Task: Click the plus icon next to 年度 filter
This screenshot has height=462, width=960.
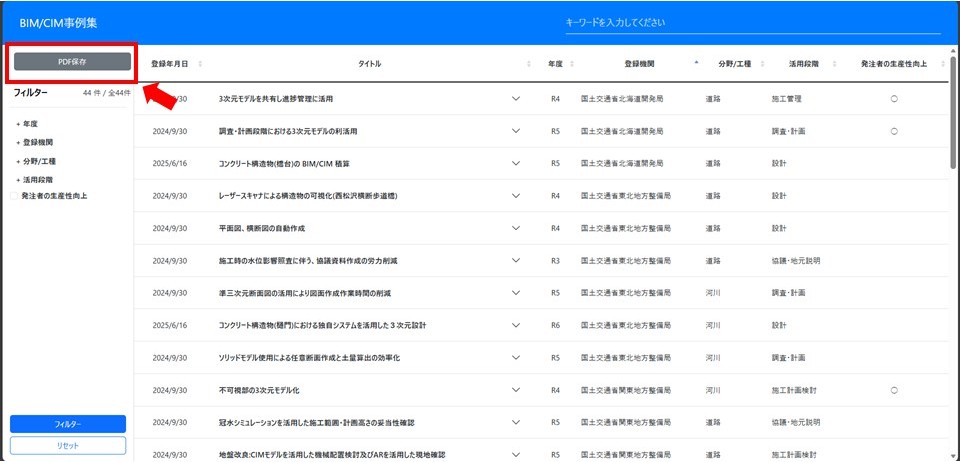Action: 17,125
